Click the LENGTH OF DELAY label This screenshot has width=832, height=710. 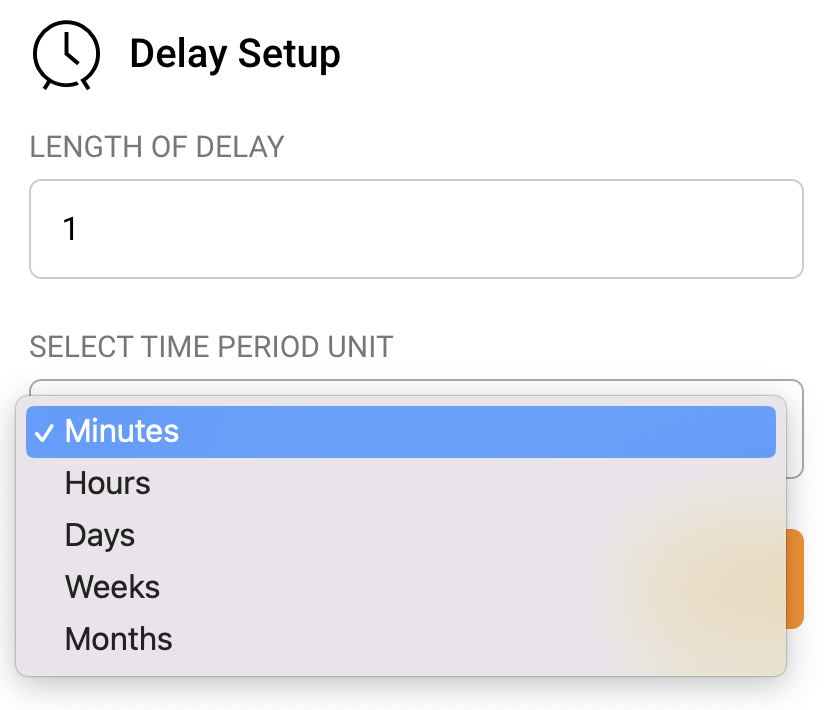[157, 147]
